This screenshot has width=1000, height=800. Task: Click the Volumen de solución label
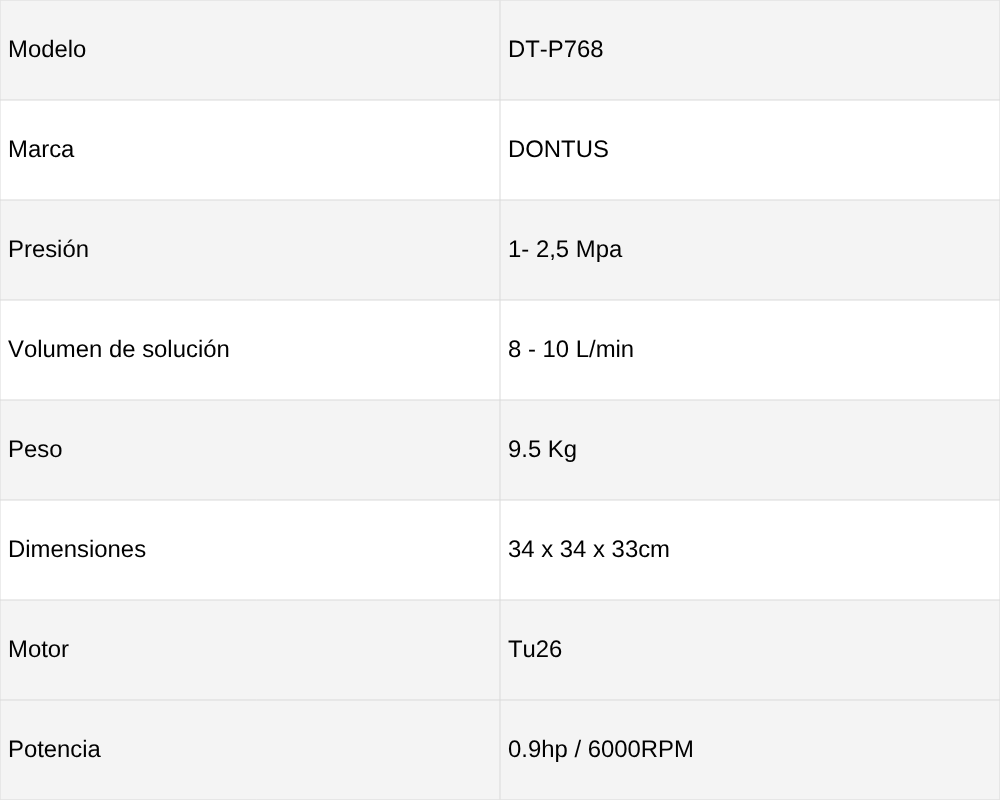tap(119, 350)
